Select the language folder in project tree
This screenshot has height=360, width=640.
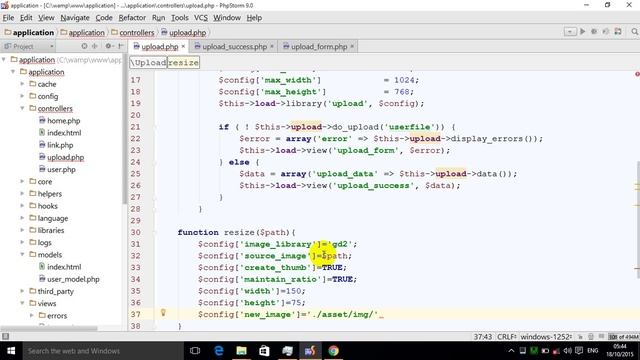pyautogui.click(x=49, y=218)
